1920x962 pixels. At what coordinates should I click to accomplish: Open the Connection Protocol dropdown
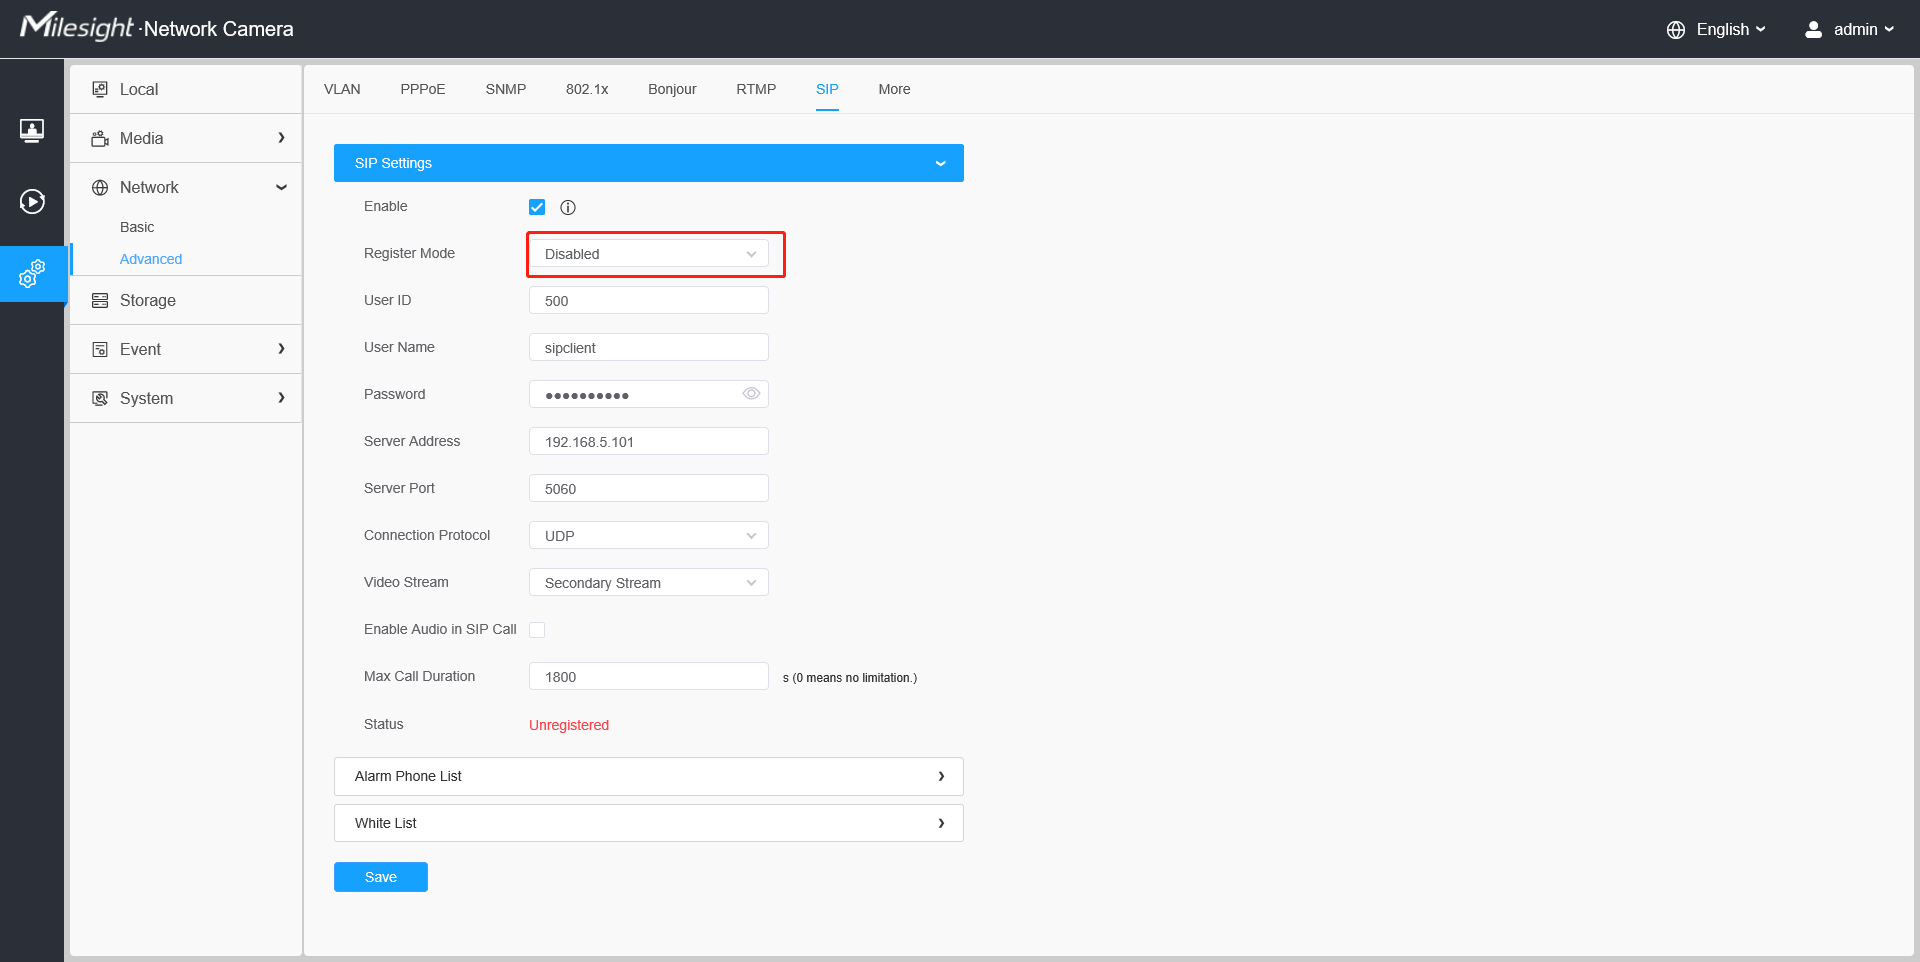tap(649, 535)
